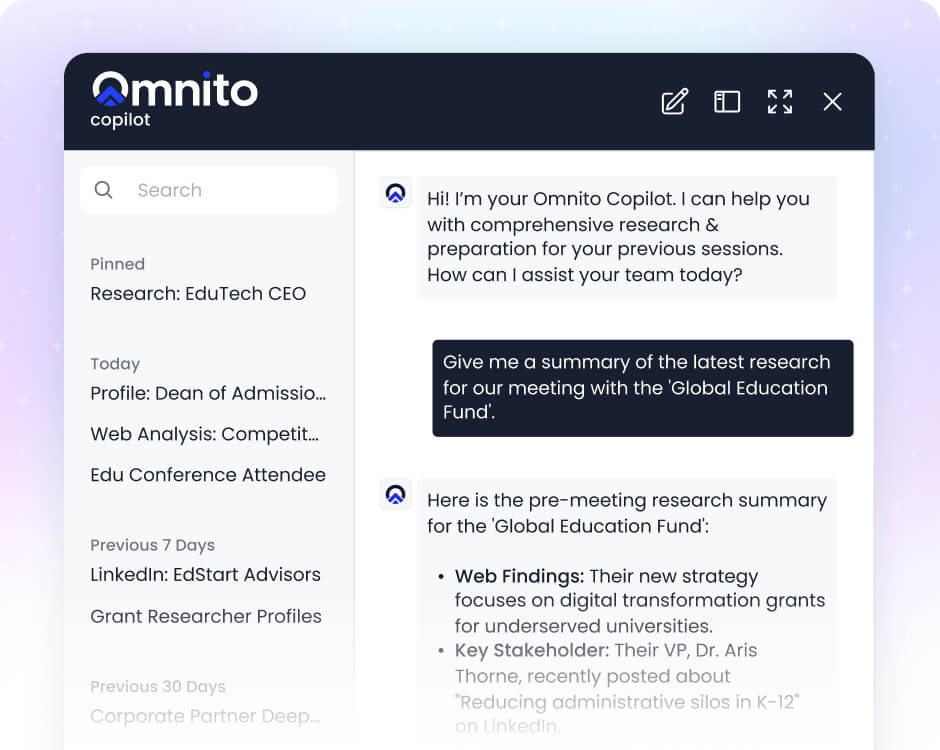Click the Omnito copilot logo
Image resolution: width=940 pixels, height=750 pixels.
pyautogui.click(x=174, y=100)
